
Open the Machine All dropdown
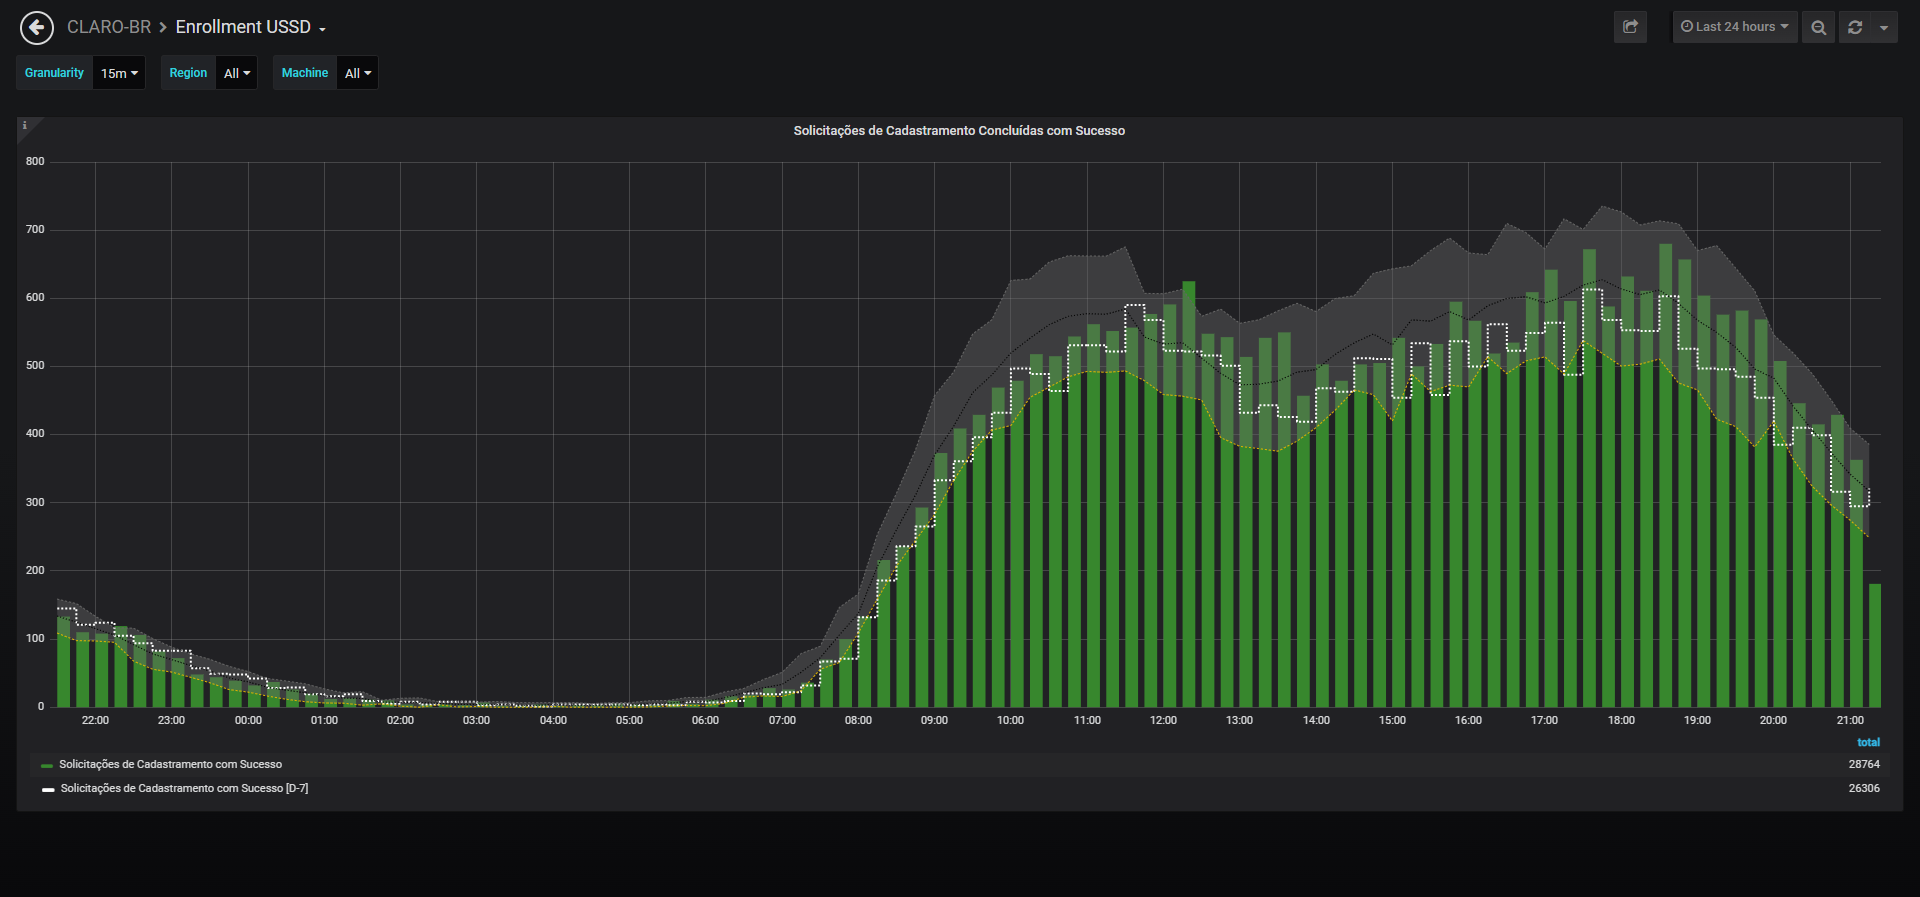click(x=358, y=73)
